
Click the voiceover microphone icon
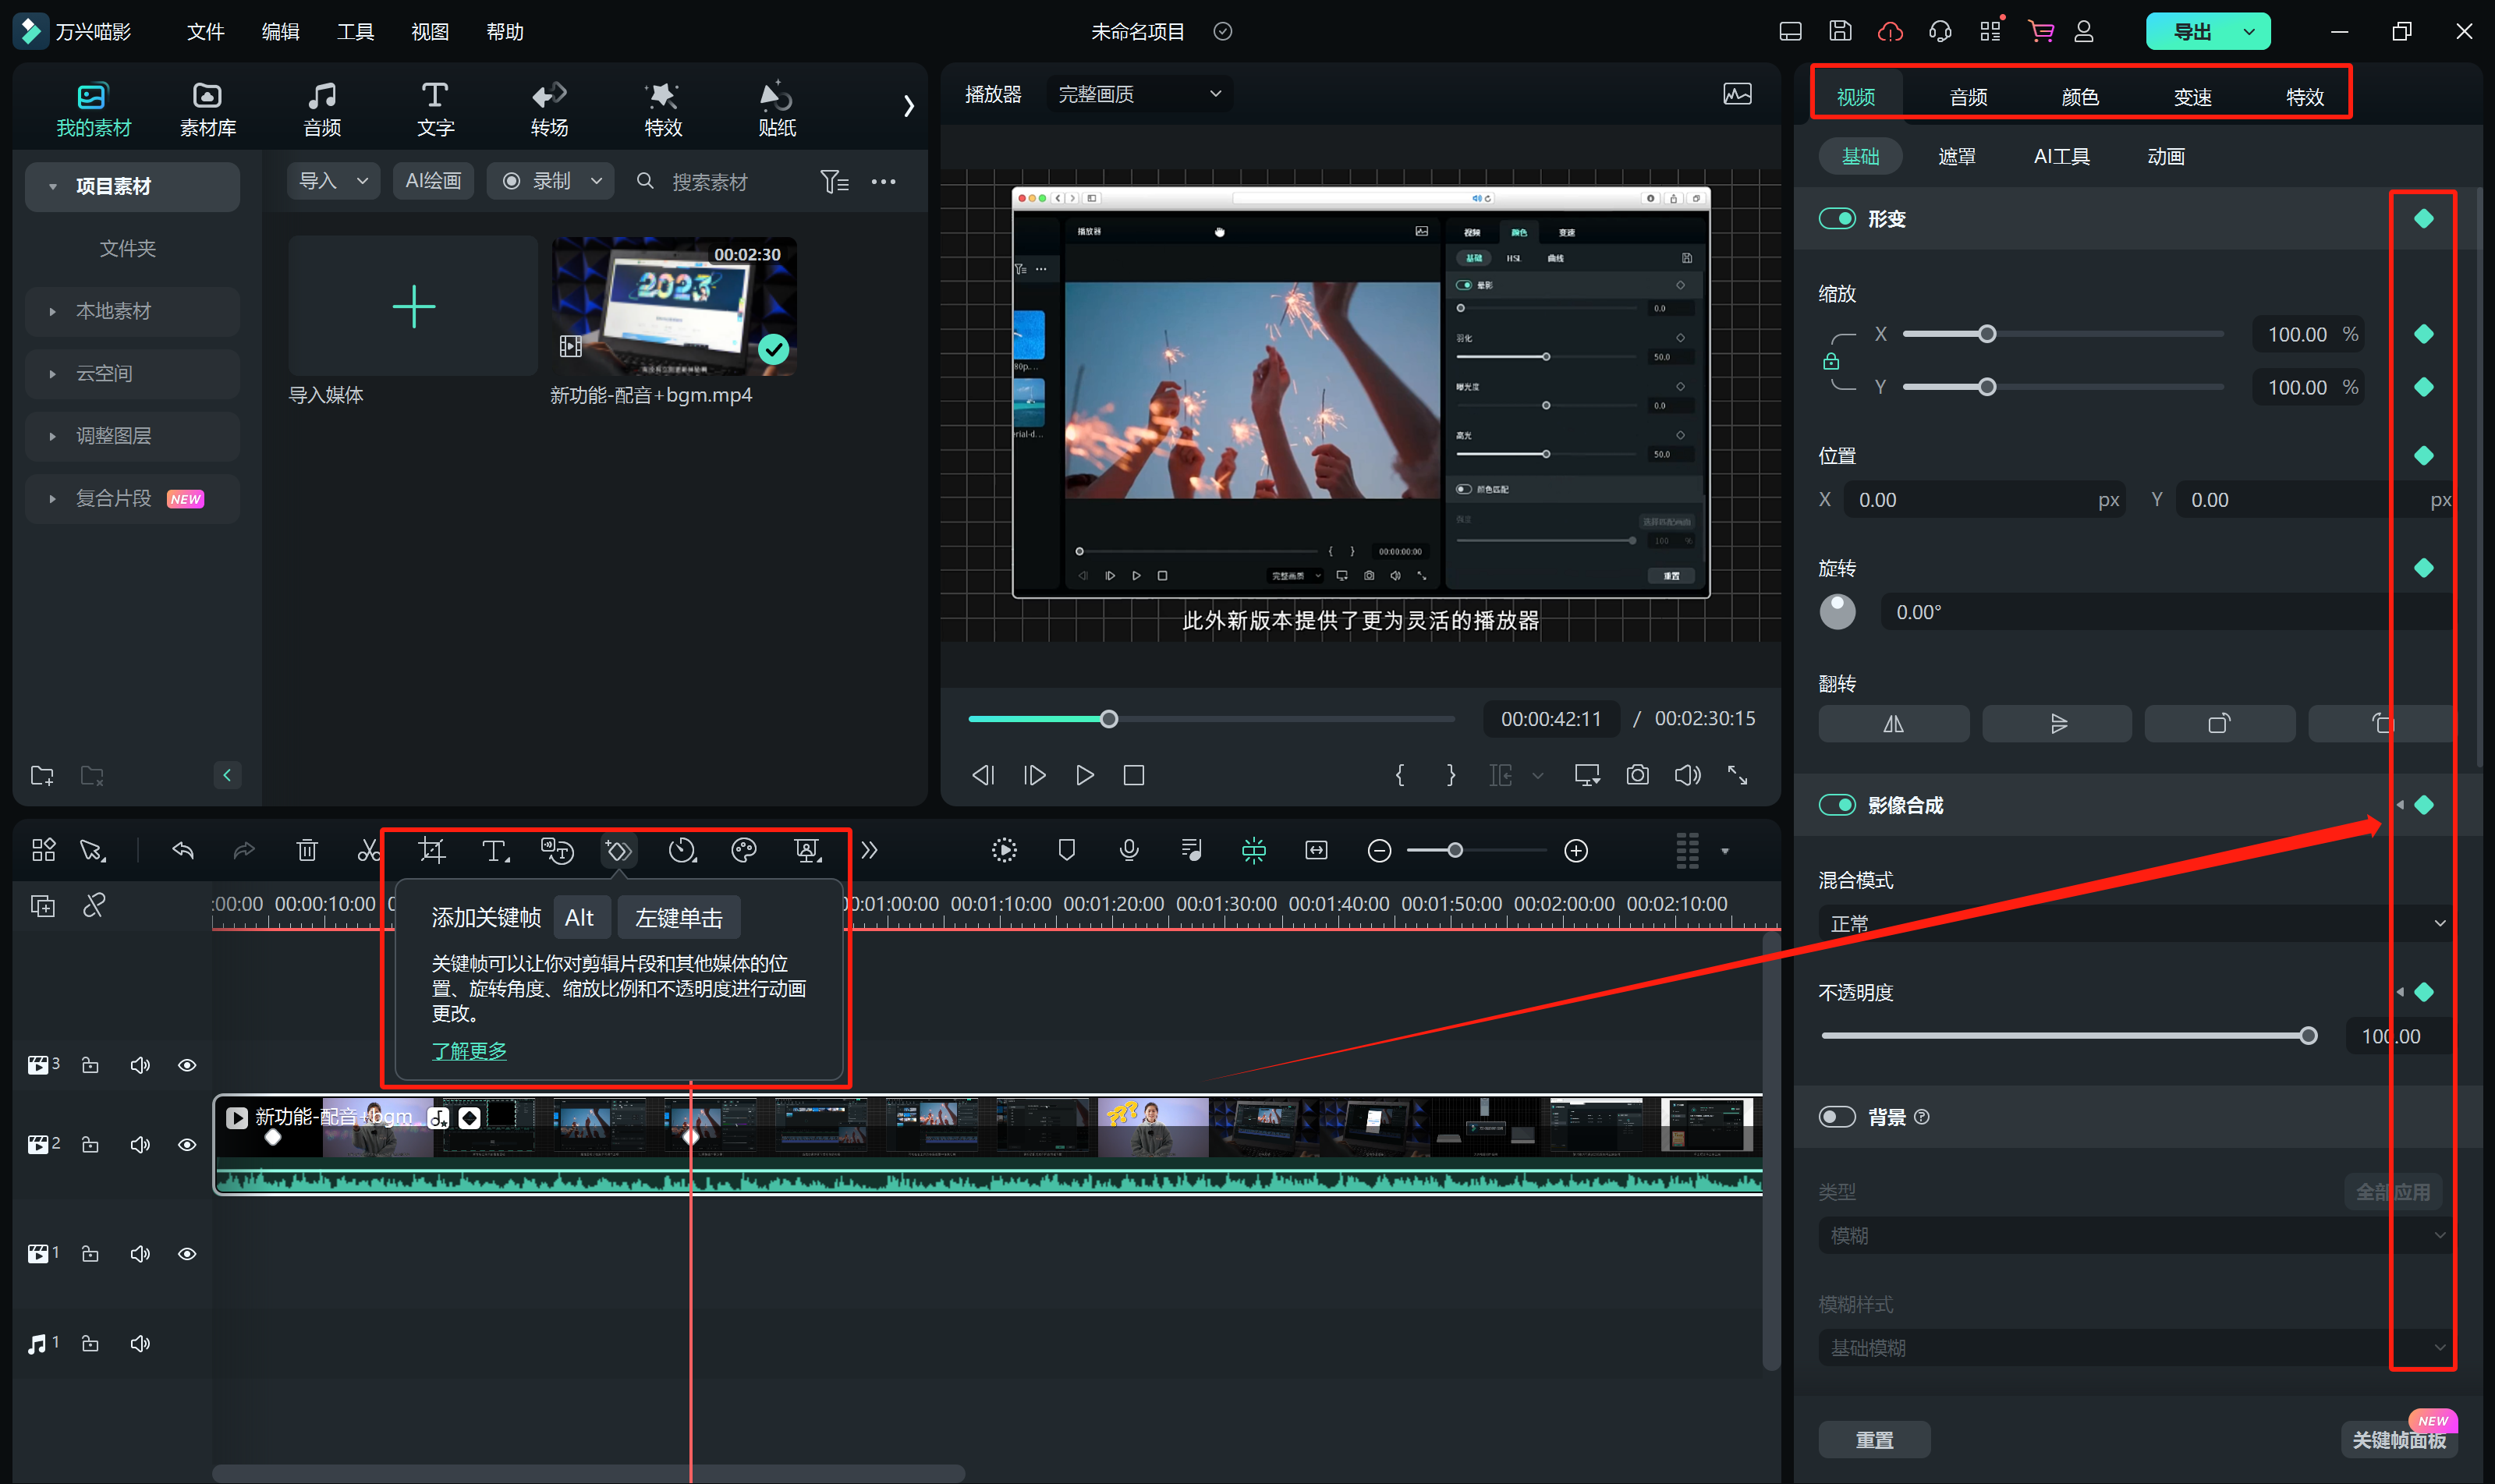(x=1129, y=851)
